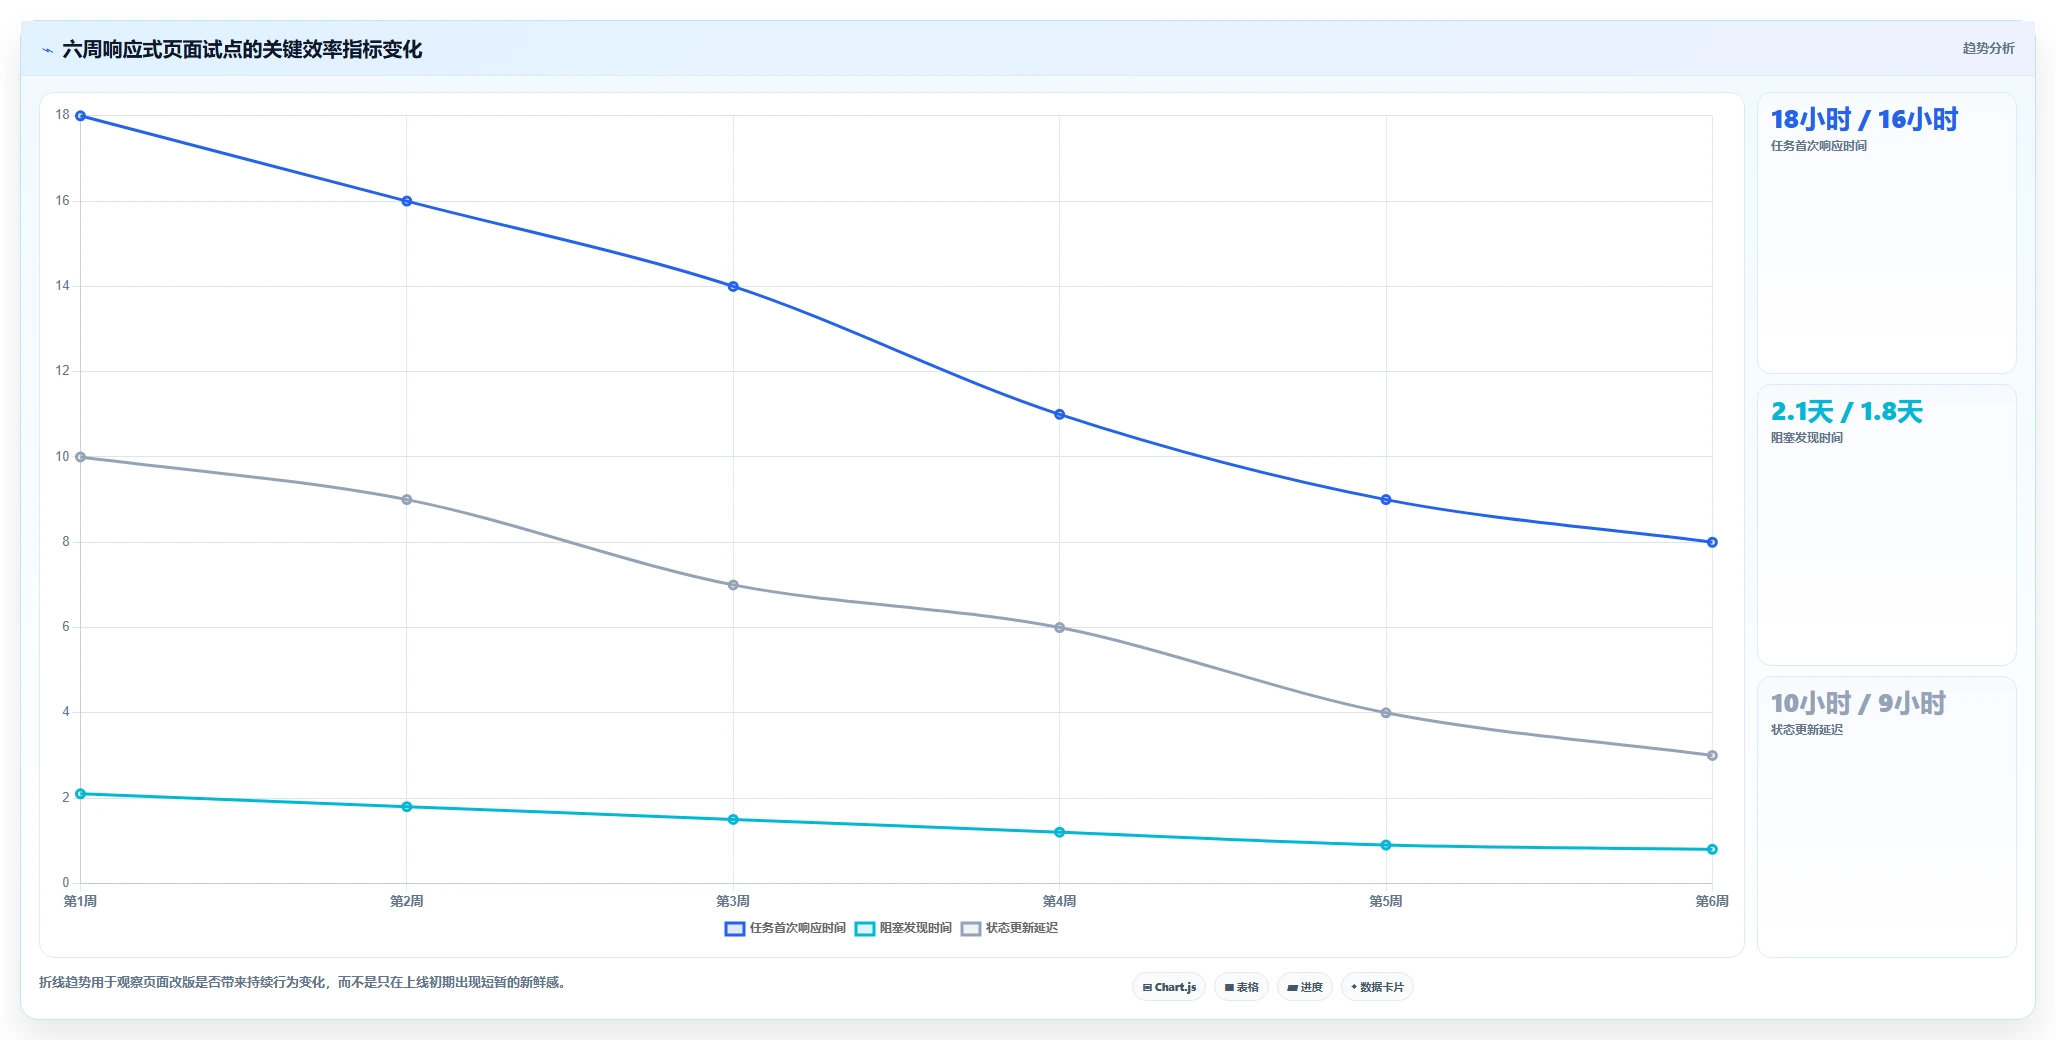Click the cyan data point at 第1周
Image resolution: width=2056 pixels, height=1040 pixels.
(80, 794)
